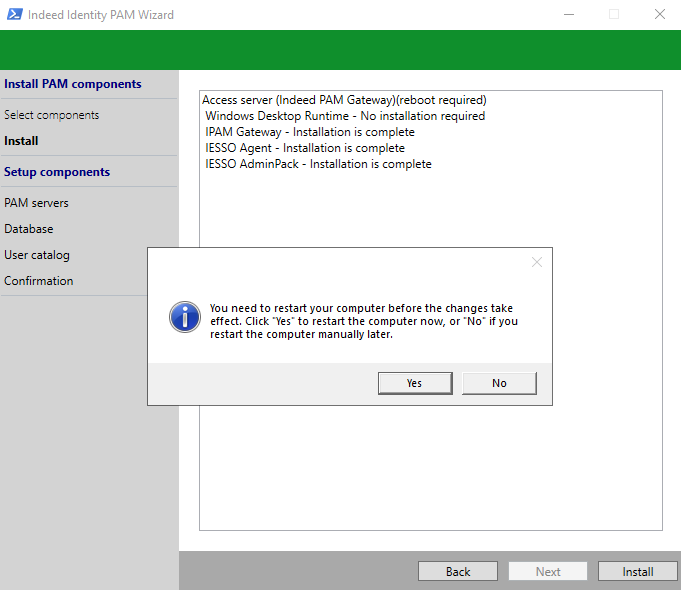Choose No to restart manually later

tap(499, 383)
